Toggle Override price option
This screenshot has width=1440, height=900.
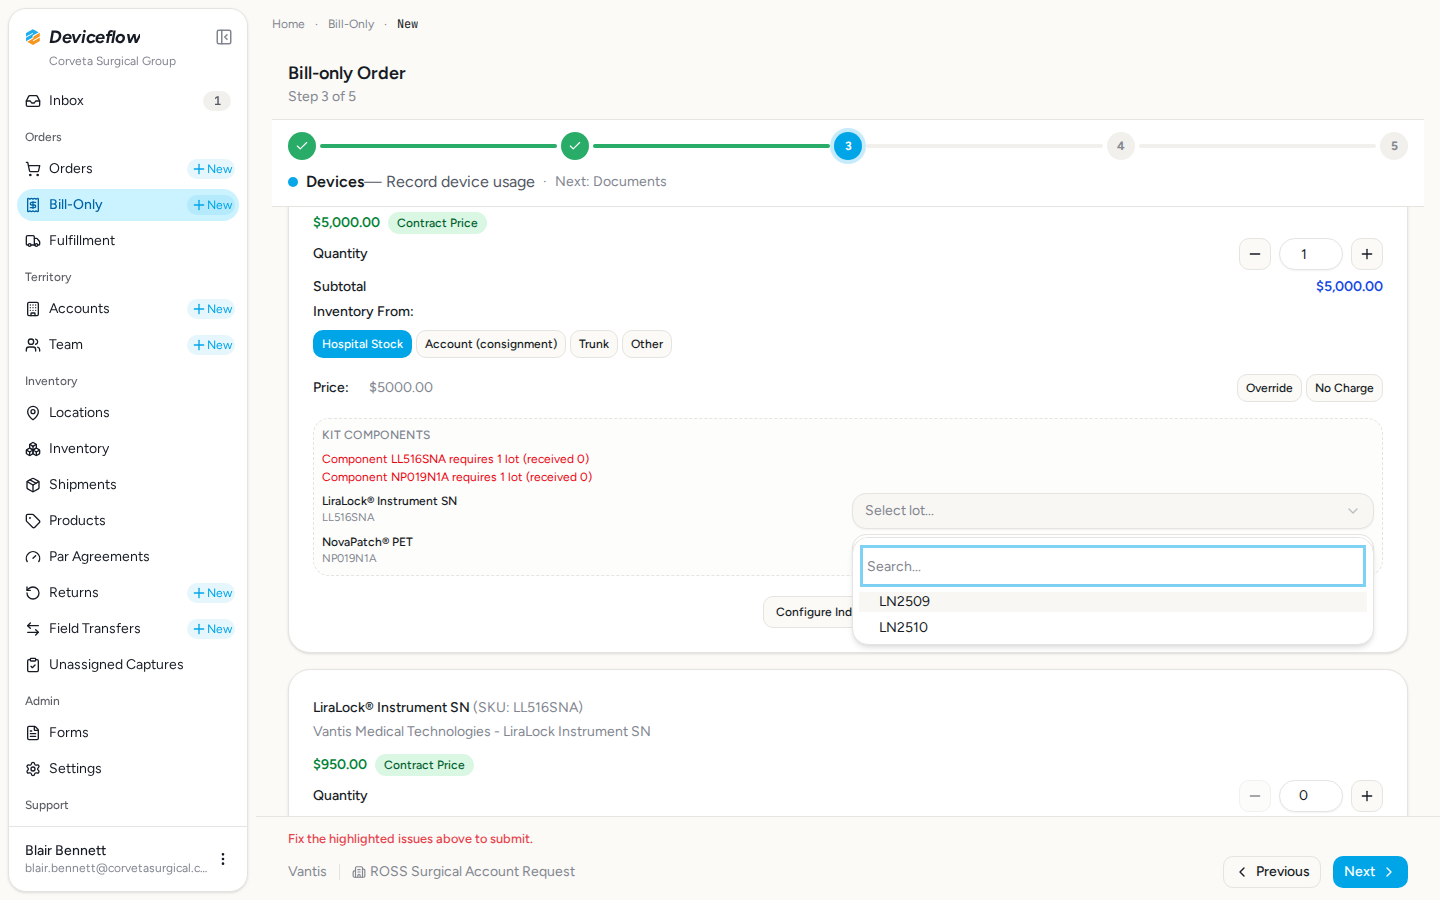pos(1269,388)
